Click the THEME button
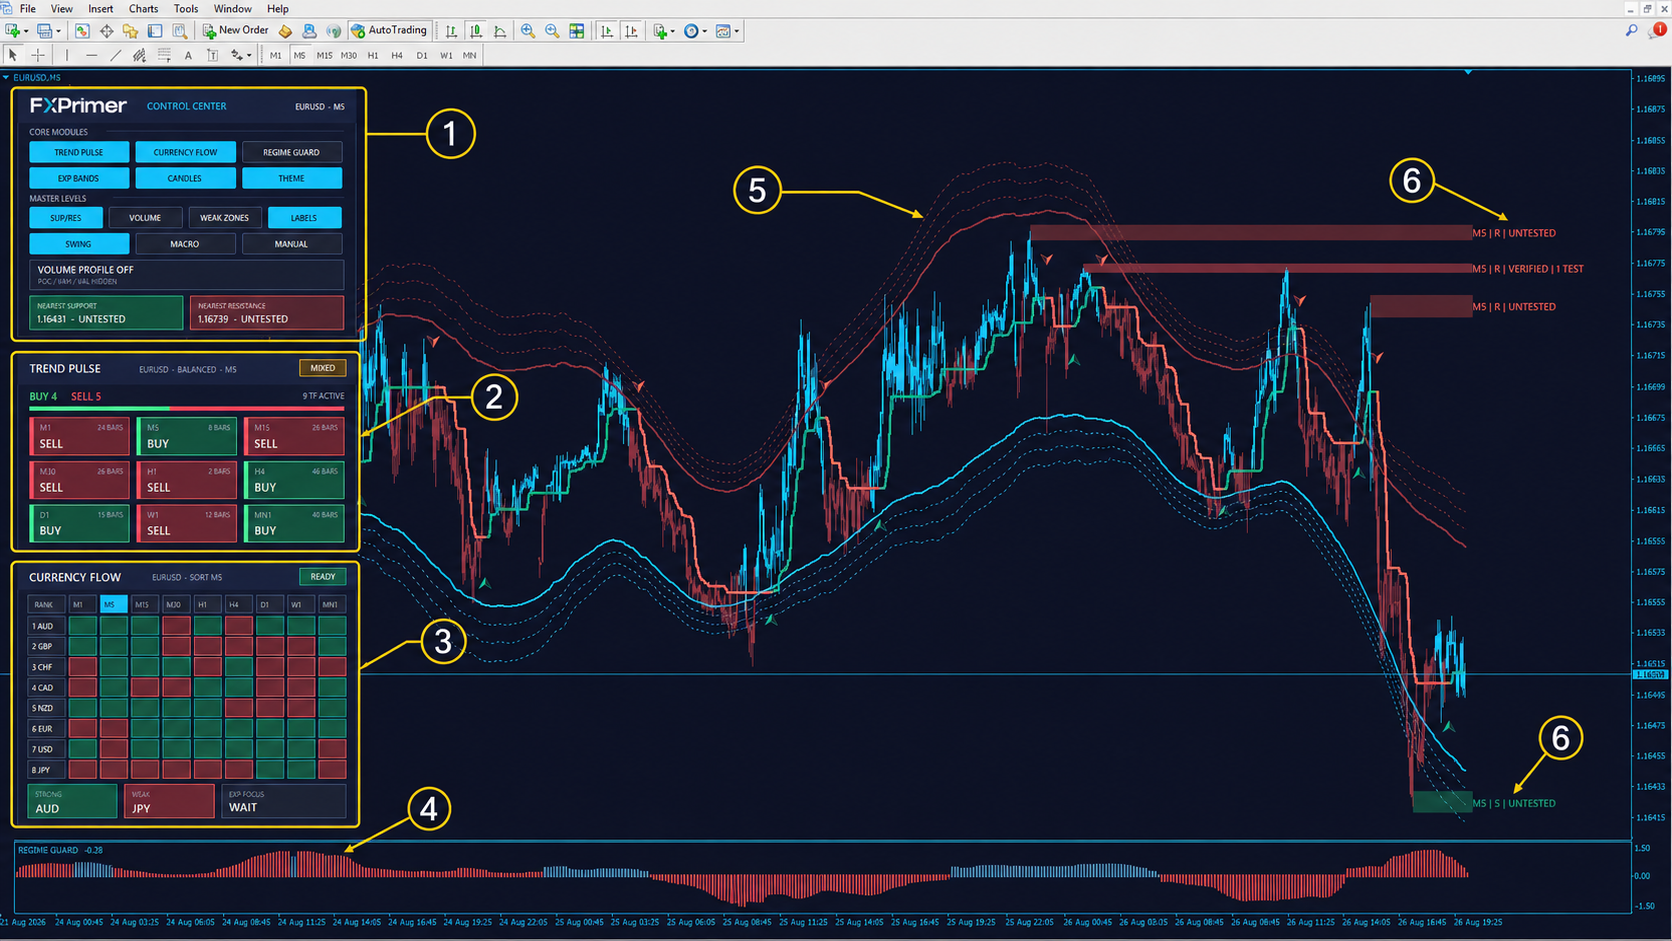The image size is (1672, 941). point(292,178)
